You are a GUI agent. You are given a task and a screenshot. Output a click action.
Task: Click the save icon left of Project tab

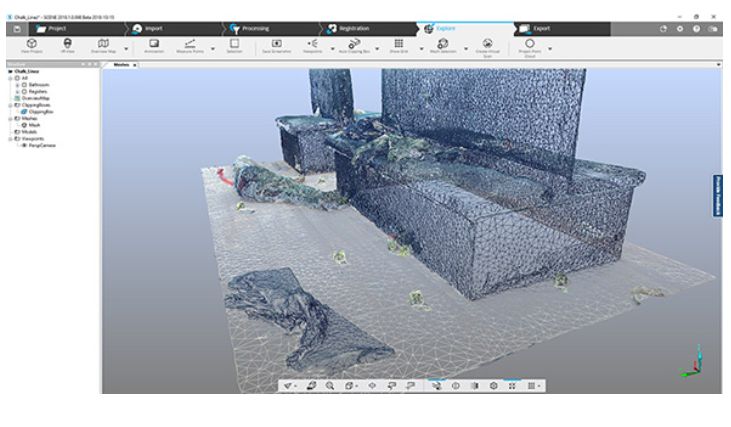[17, 29]
